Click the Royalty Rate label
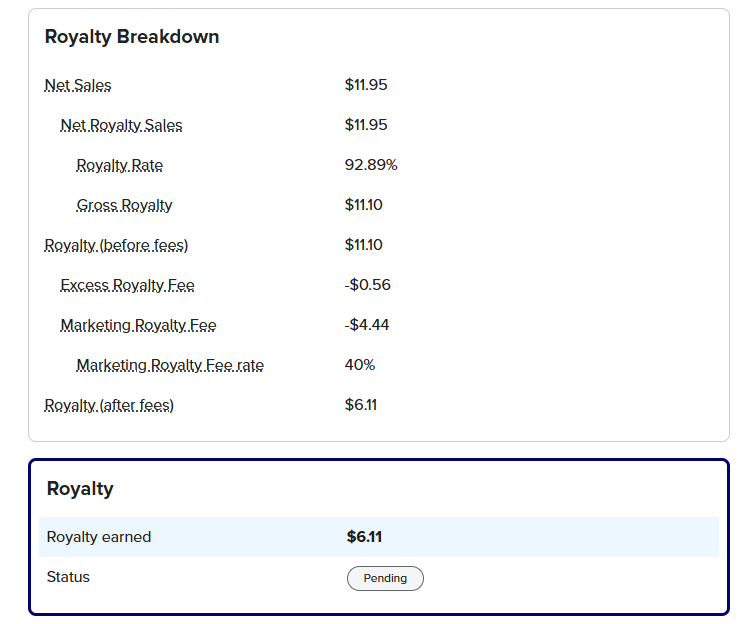Image resolution: width=749 pixels, height=624 pixels. click(119, 165)
